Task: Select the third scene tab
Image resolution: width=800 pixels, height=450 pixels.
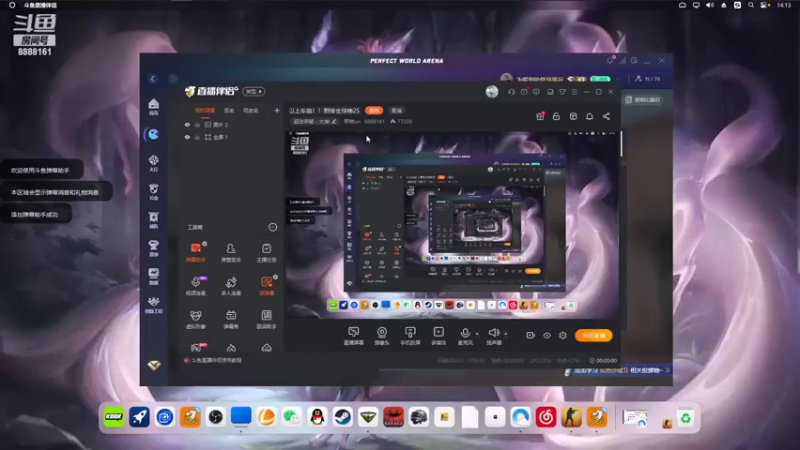Action: tap(251, 110)
